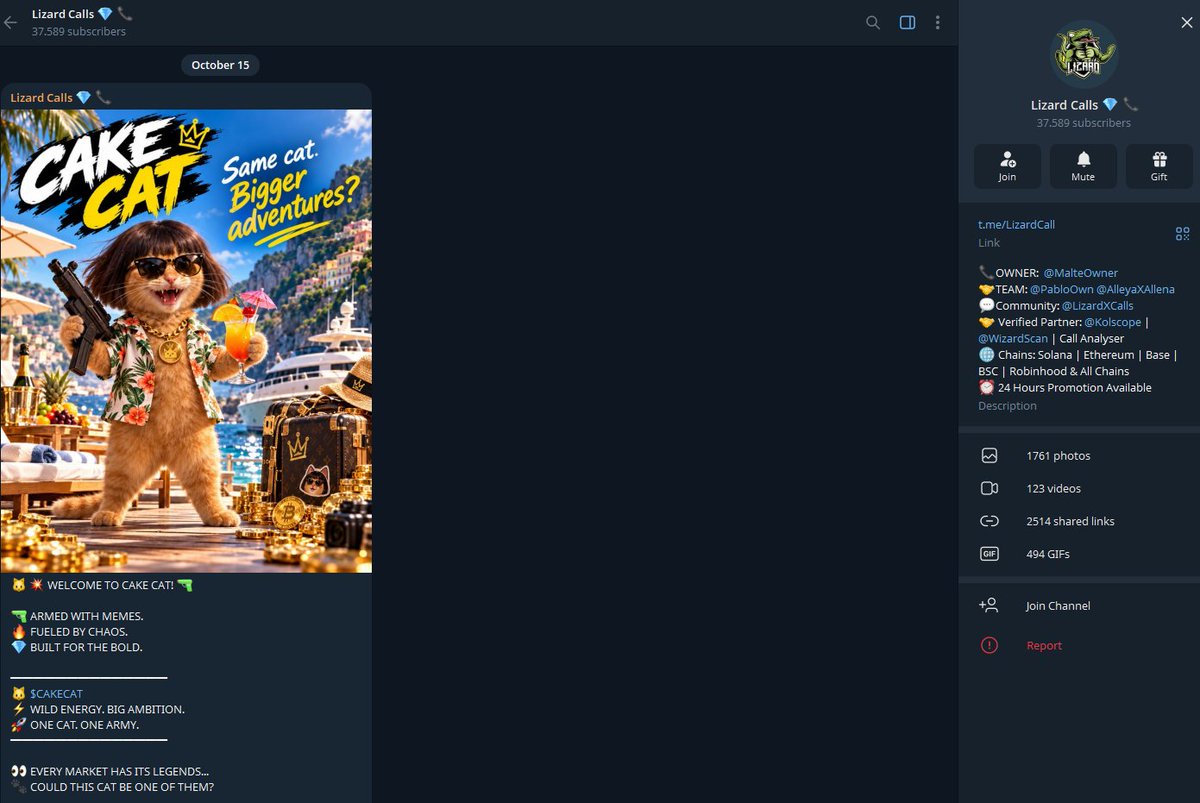1200x803 pixels.
Task: Click the 'ARMED WITH MEMES.' line
Action: click(86, 616)
